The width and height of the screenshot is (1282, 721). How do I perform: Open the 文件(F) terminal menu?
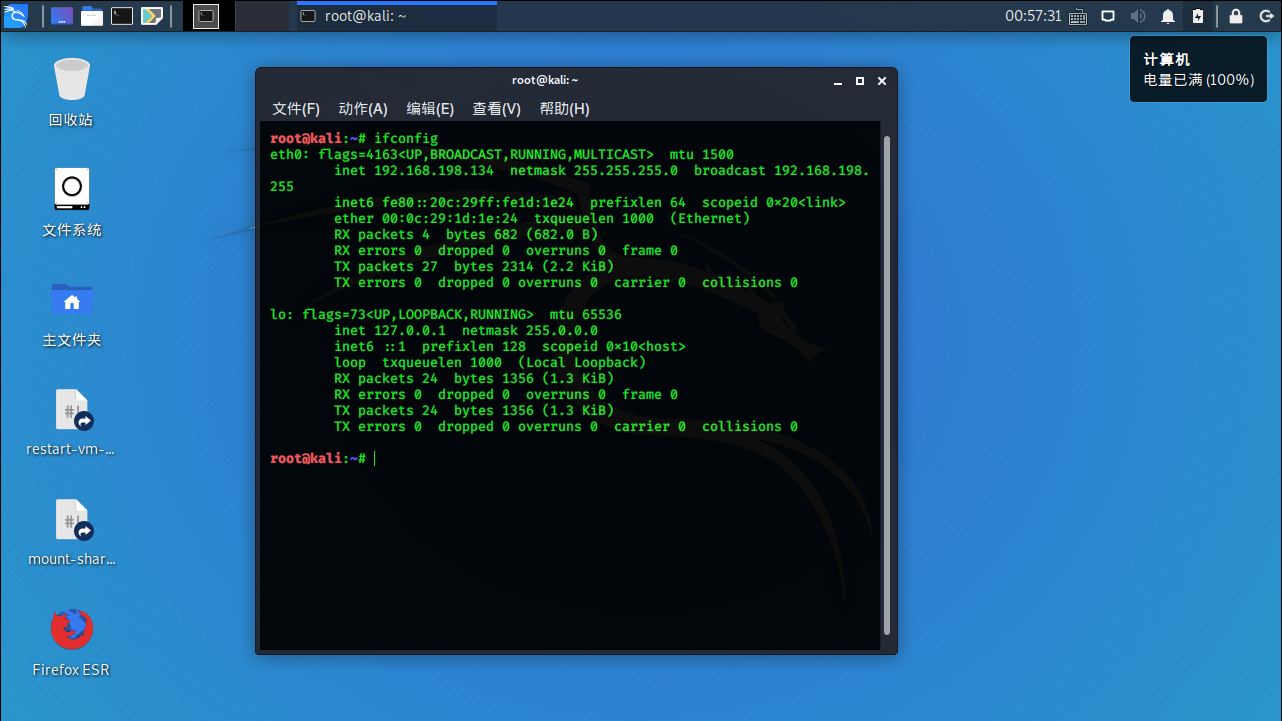[296, 109]
